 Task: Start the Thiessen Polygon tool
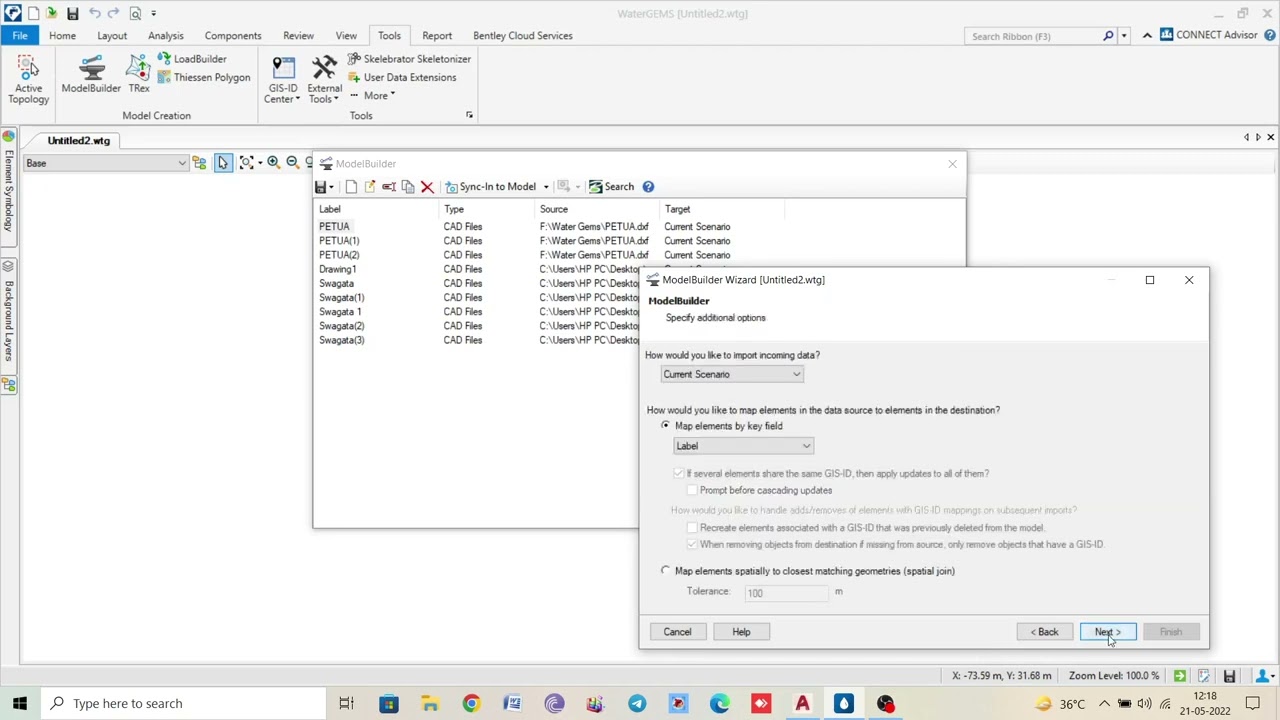[x=203, y=77]
